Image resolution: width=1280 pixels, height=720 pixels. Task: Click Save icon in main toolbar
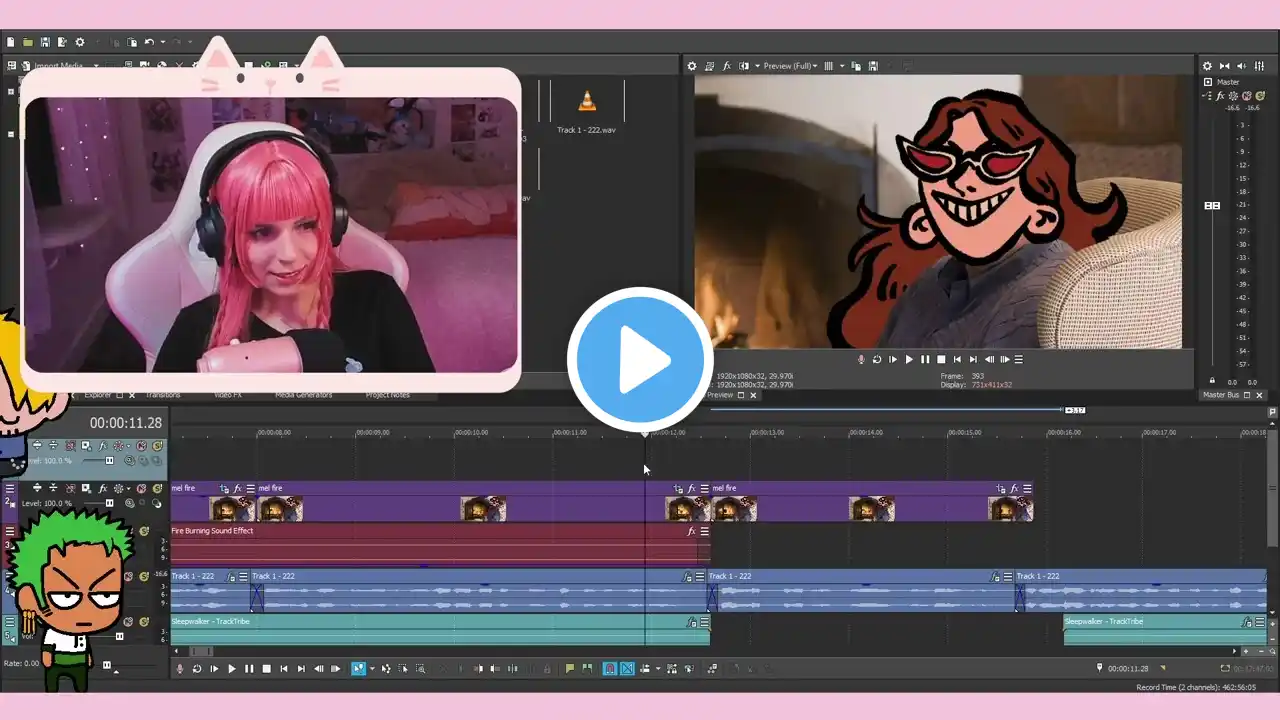(x=45, y=42)
